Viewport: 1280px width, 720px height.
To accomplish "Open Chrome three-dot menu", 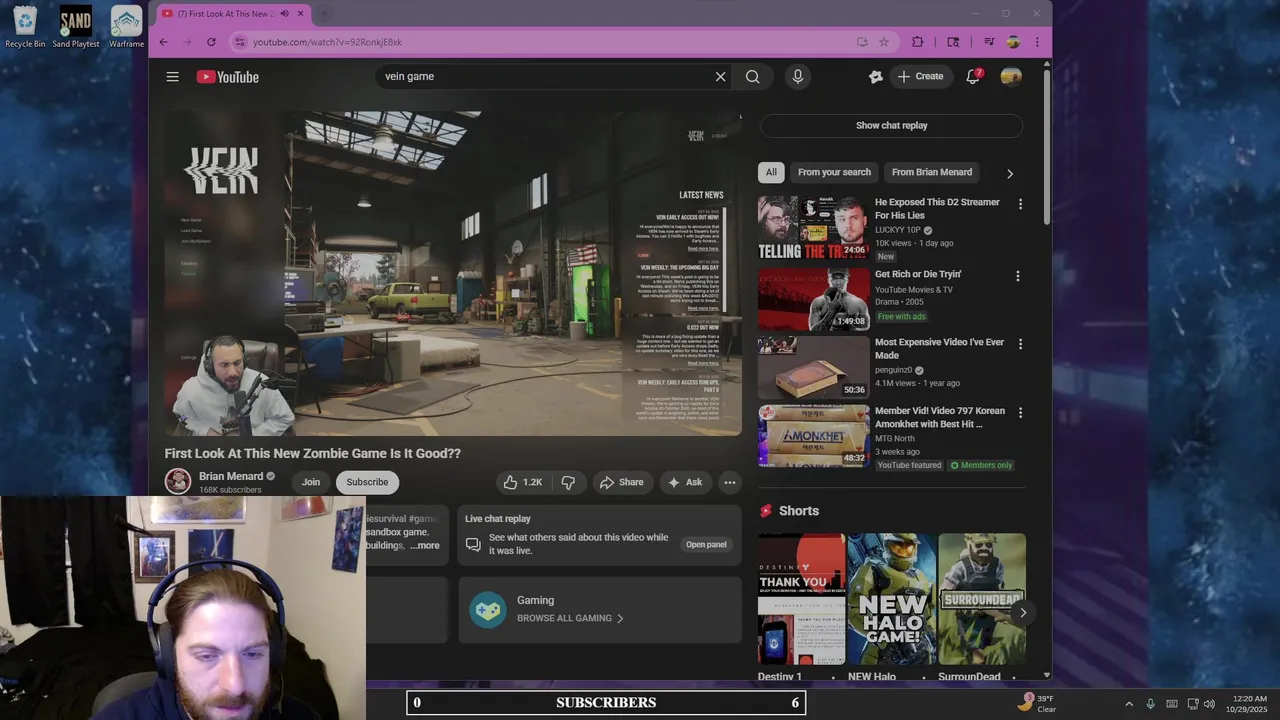I will (1037, 42).
